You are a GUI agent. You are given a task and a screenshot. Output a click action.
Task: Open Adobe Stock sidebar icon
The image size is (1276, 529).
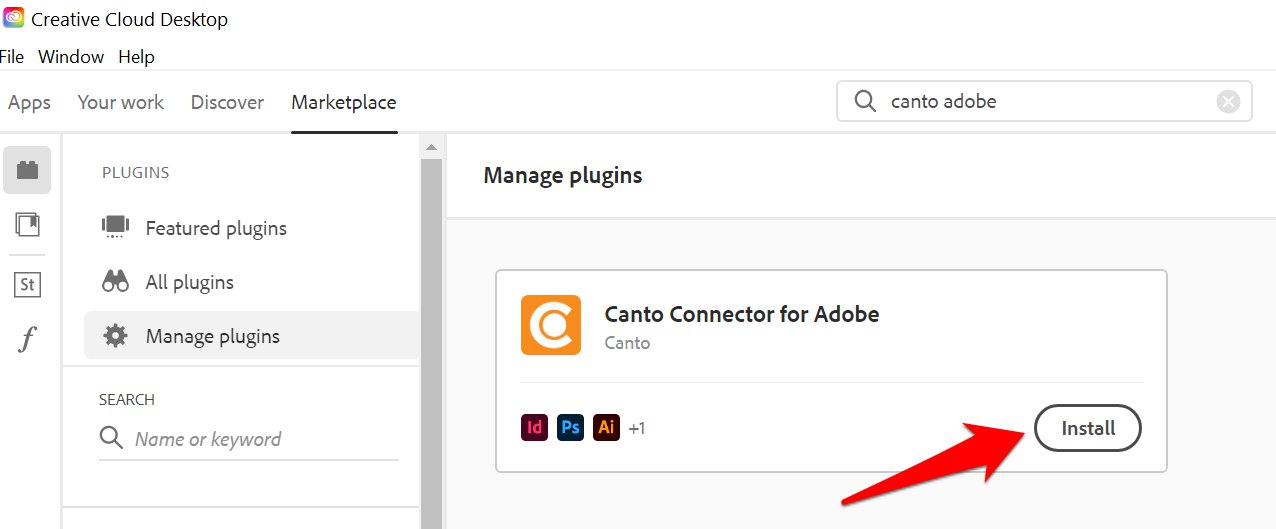pos(27,285)
